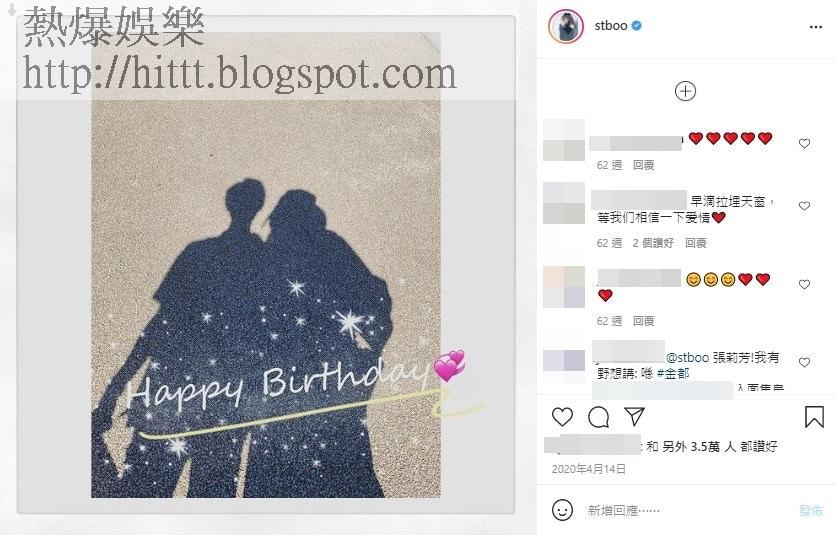Like the five red hearts comment
The image size is (835, 535).
click(x=805, y=143)
